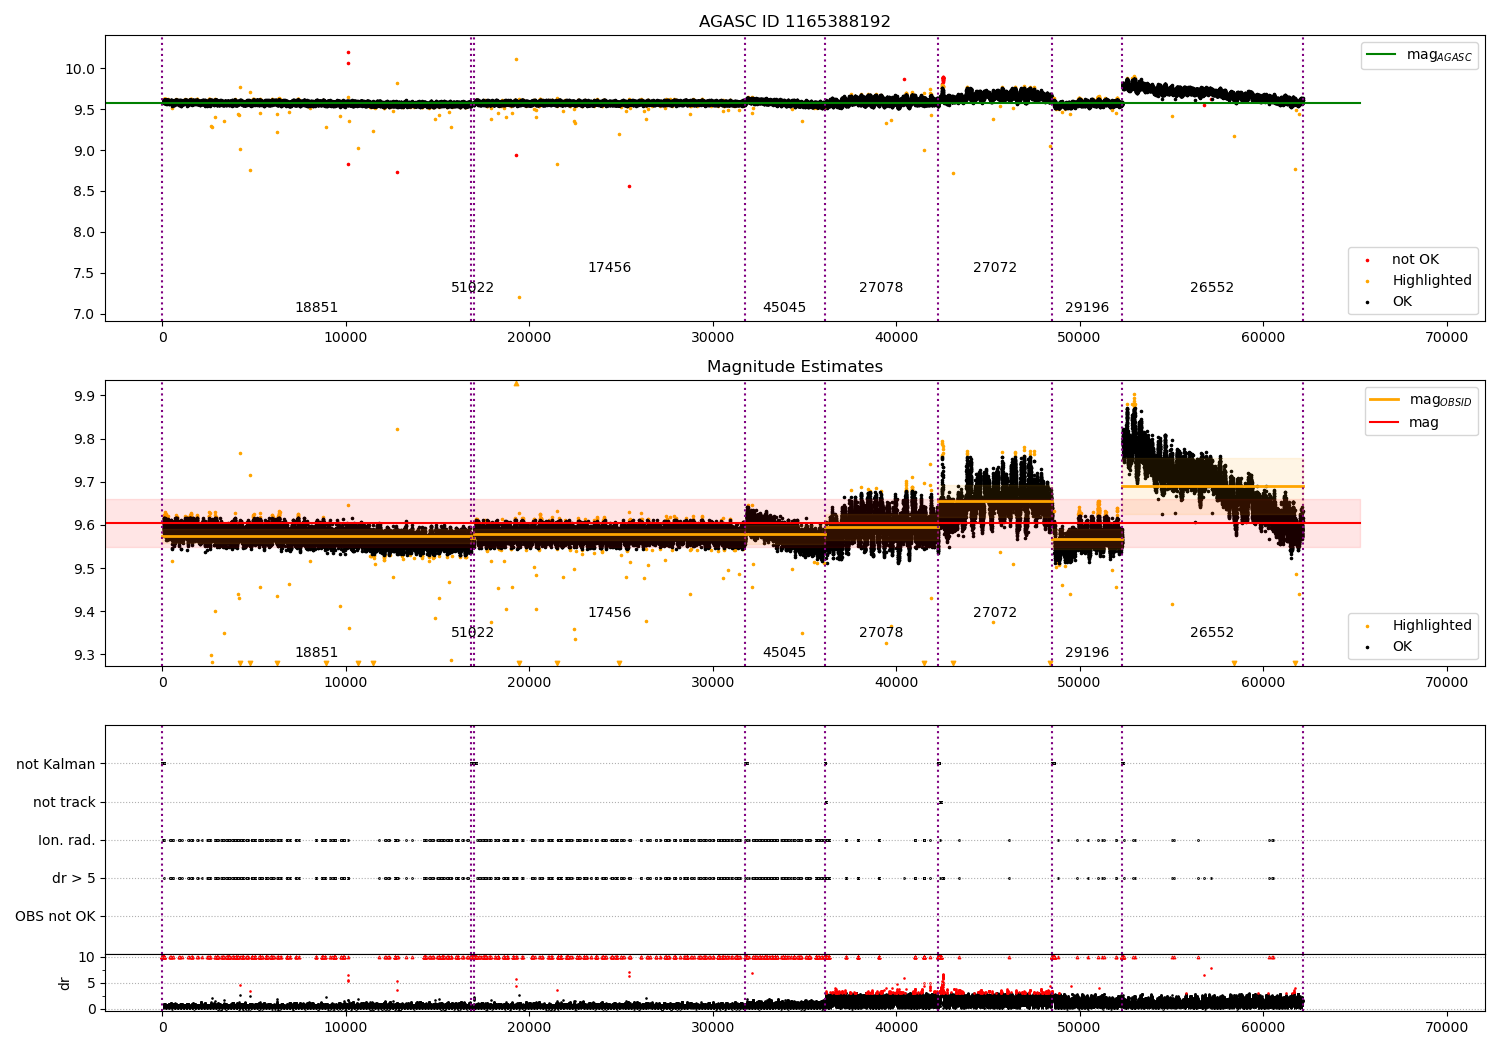
Task: Click OBSID label 17456 in top plot
Action: point(609,268)
